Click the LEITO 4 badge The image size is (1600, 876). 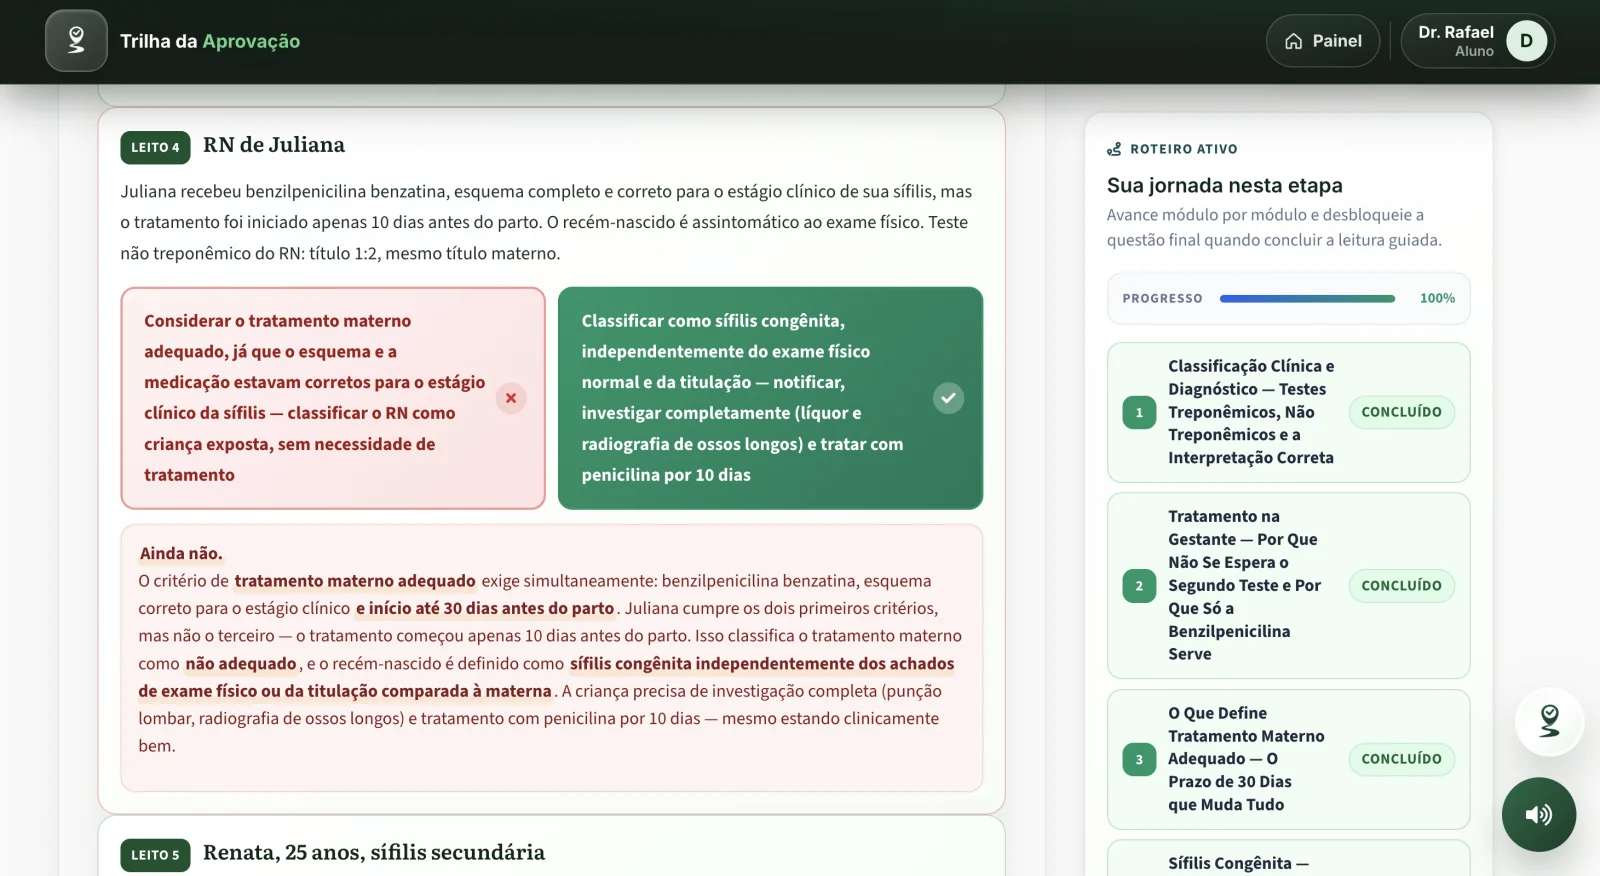[155, 147]
